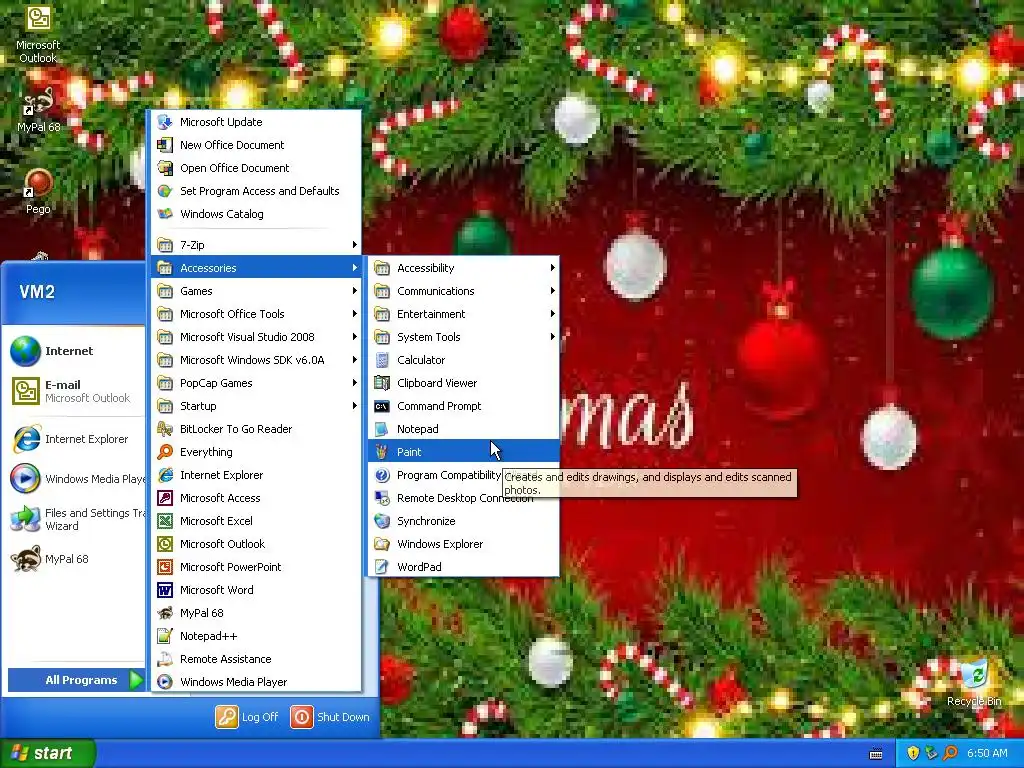
Task: Launch Microsoft Access
Action: (257, 498)
